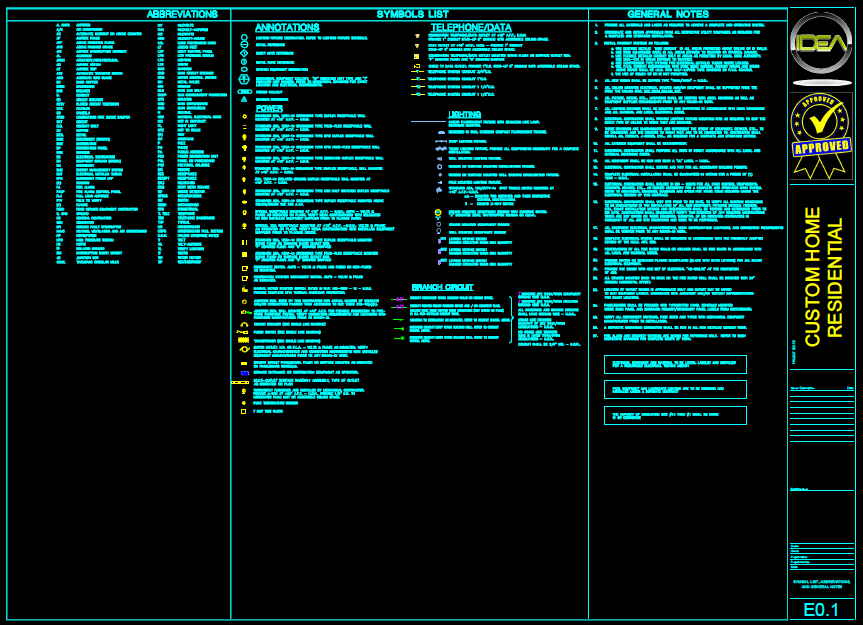
Task: Select the LIGHTING section title
Action: 464,115
